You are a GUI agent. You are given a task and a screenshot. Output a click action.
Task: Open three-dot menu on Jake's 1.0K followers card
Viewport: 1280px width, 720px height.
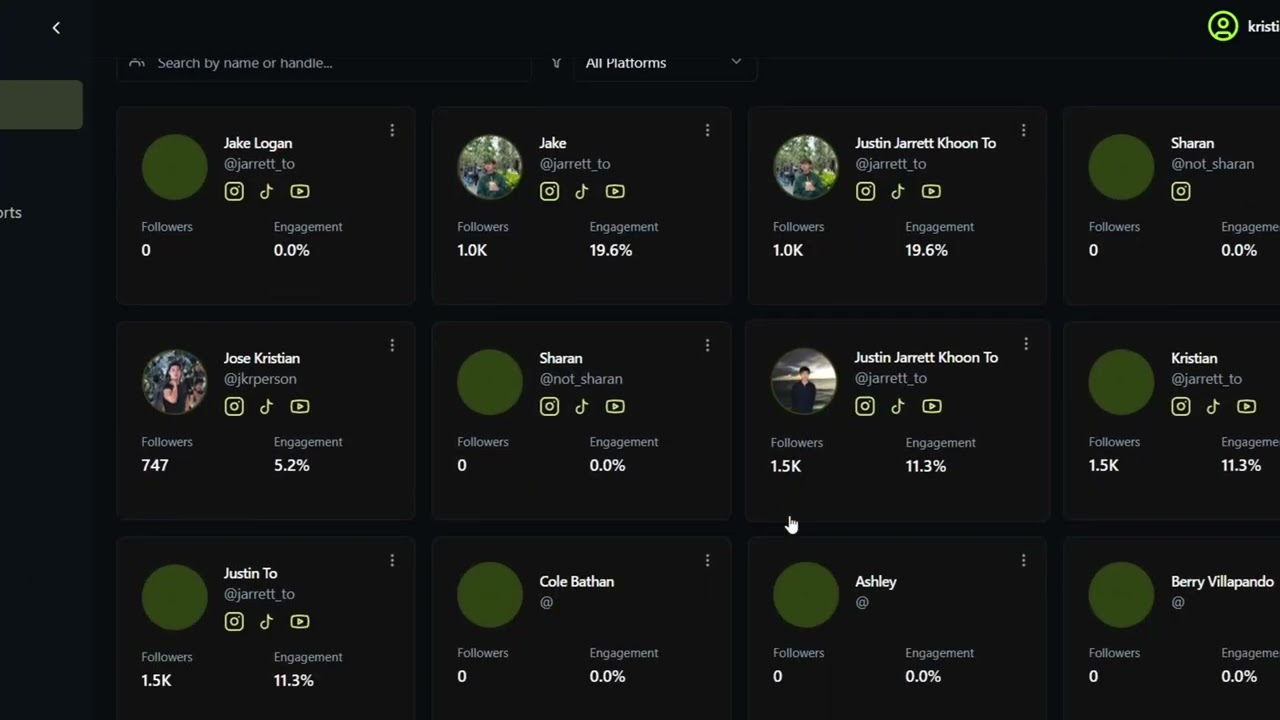(707, 130)
